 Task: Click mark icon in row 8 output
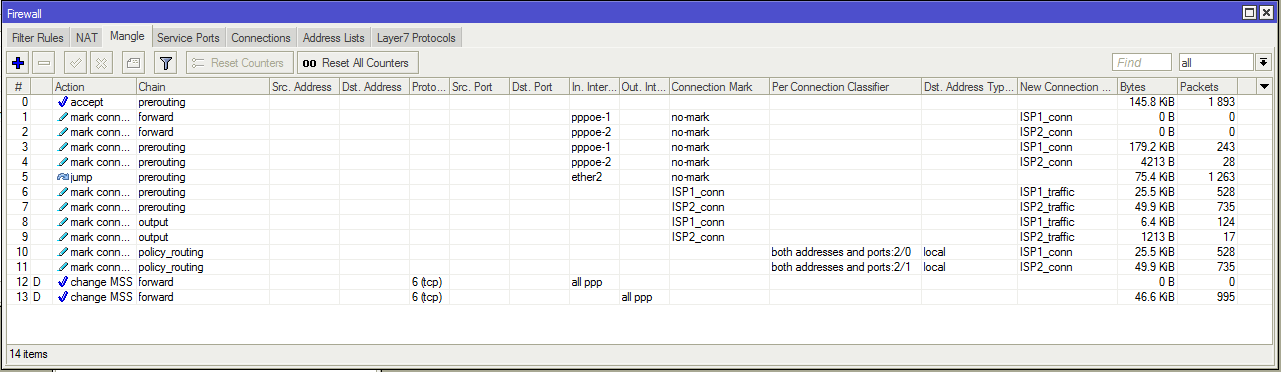pos(63,222)
